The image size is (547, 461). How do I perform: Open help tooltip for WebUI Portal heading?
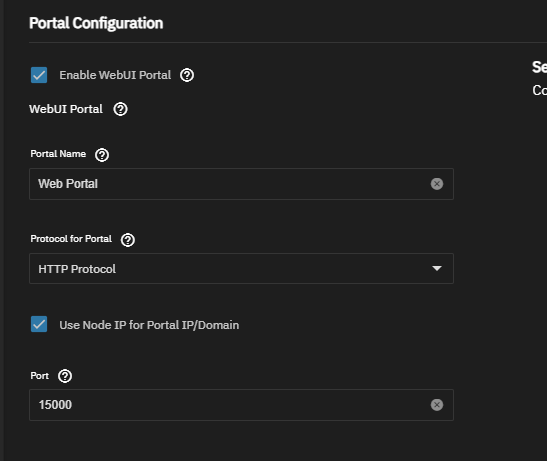tap(120, 109)
